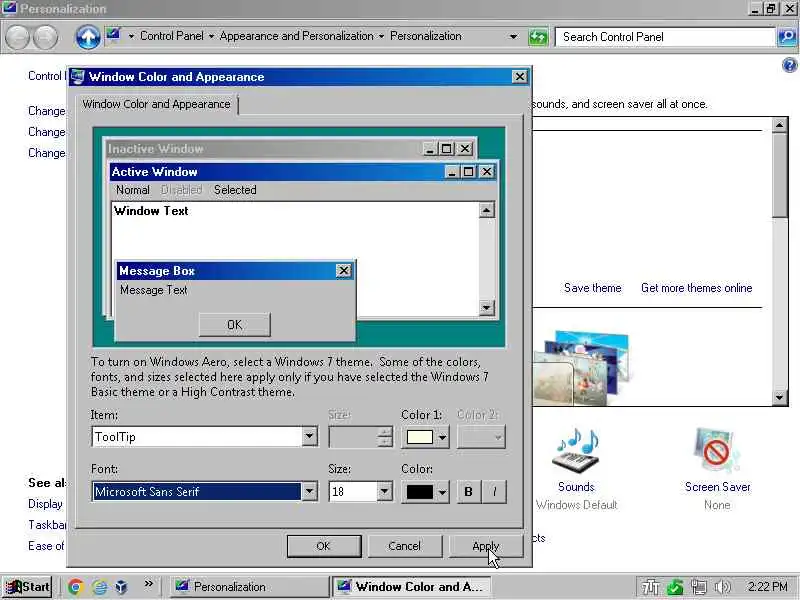Open Internet Explorer from quick launch
800x600 pixels.
pos(99,587)
